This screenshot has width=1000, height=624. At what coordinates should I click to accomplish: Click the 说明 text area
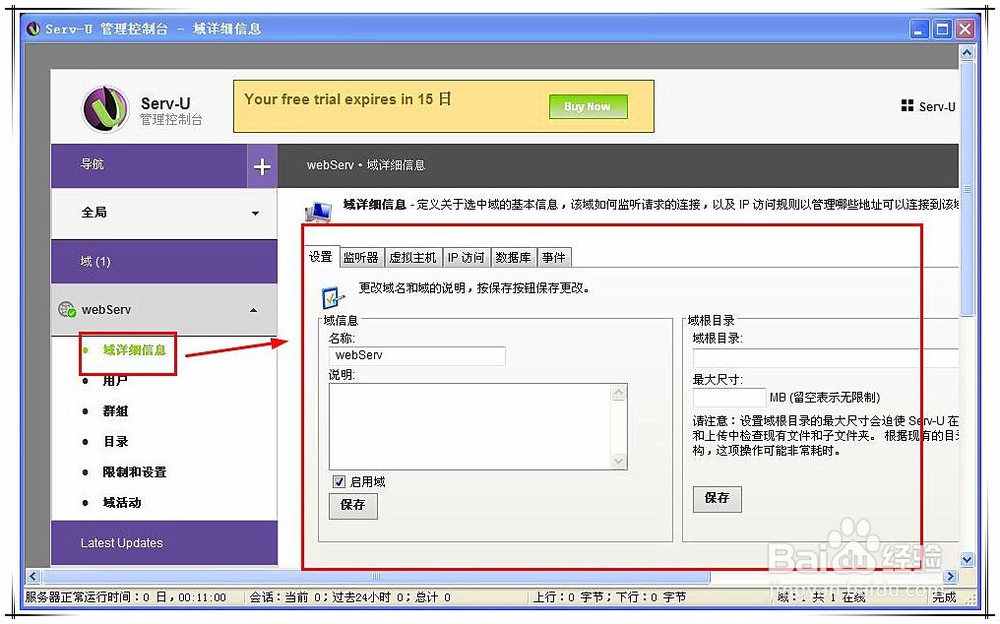coord(471,426)
